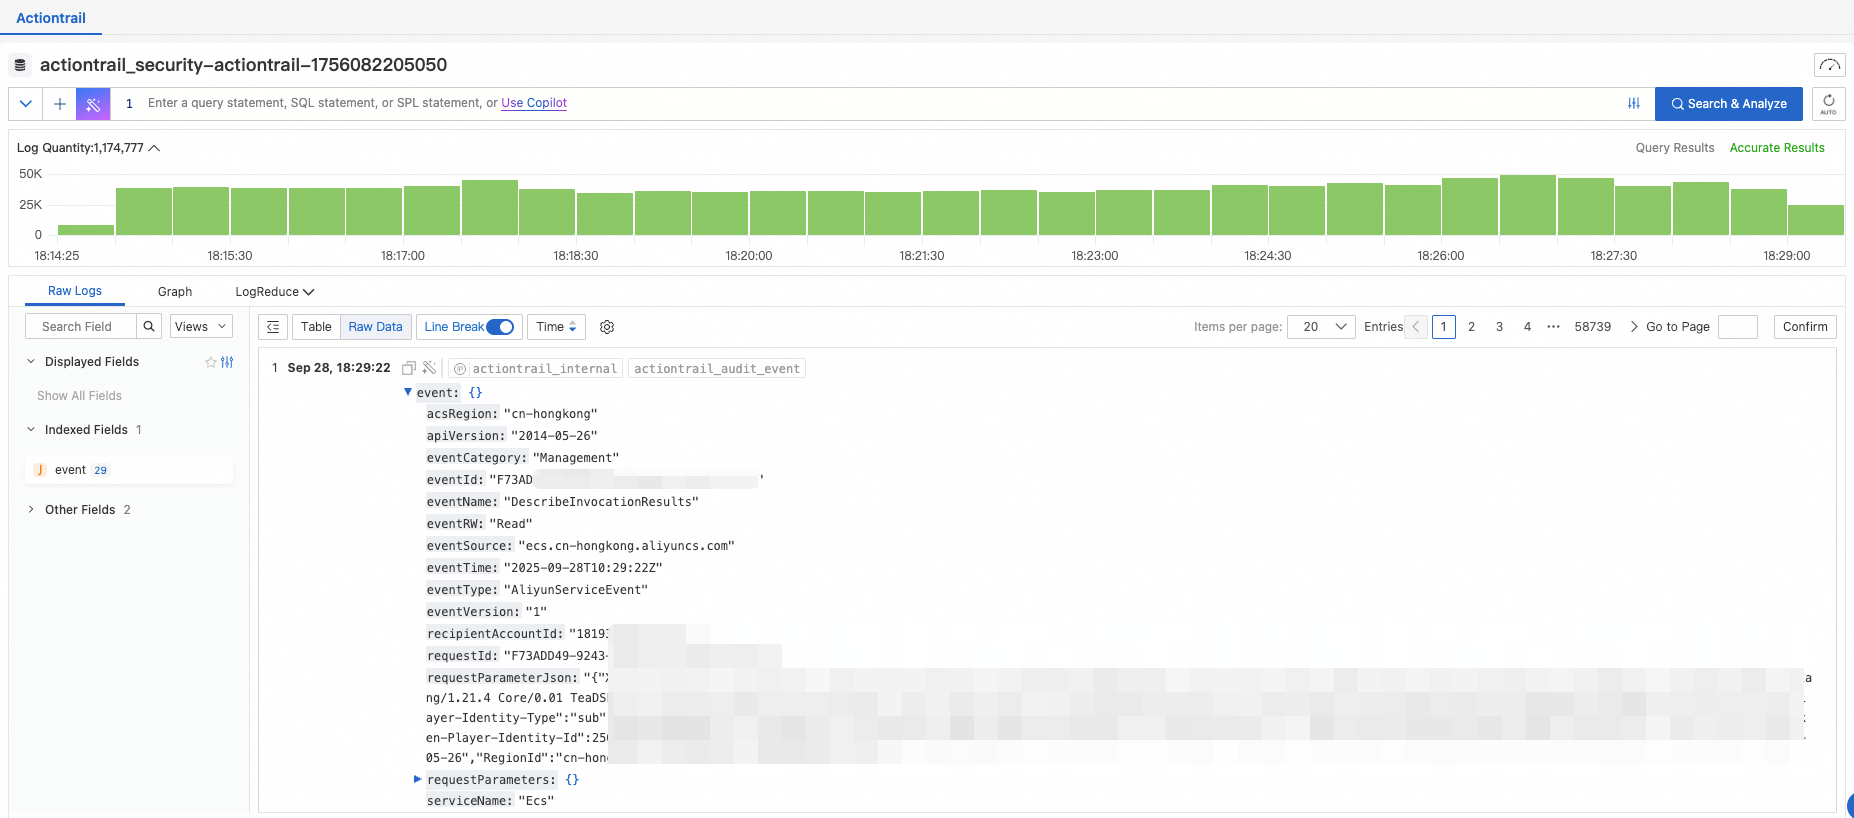The width and height of the screenshot is (1854, 818).
Task: Open the LogReduce dropdown tab
Action: (x=275, y=292)
